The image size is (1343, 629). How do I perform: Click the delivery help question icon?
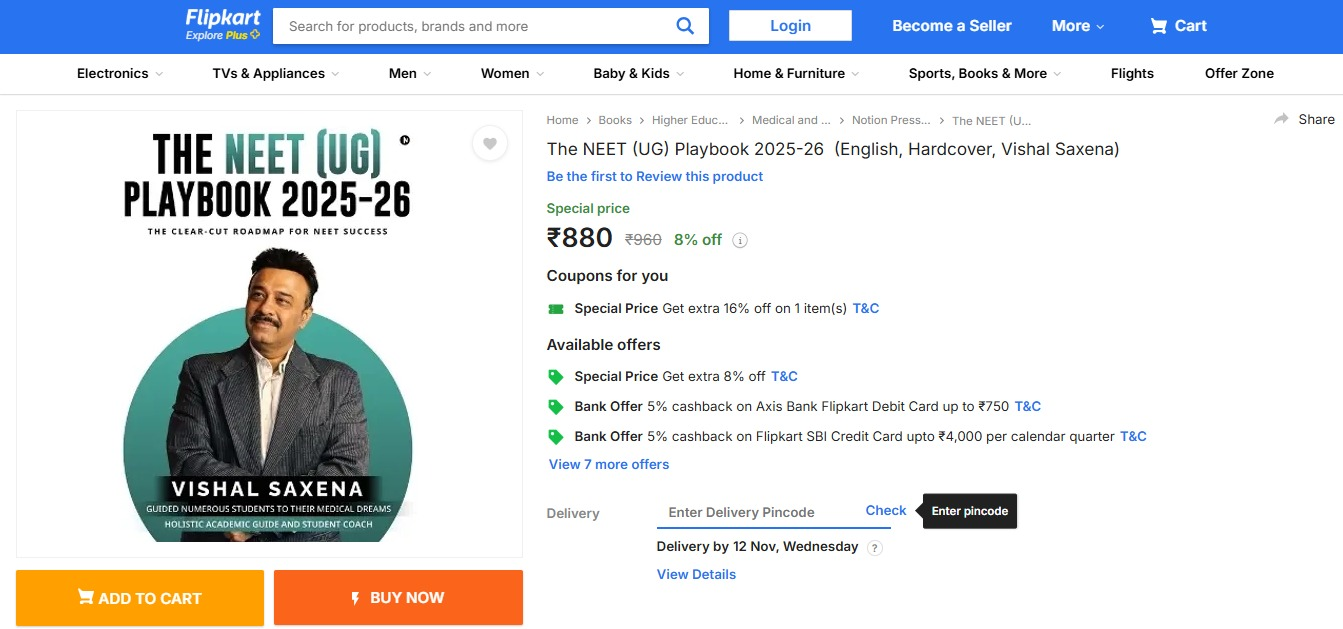click(x=875, y=548)
